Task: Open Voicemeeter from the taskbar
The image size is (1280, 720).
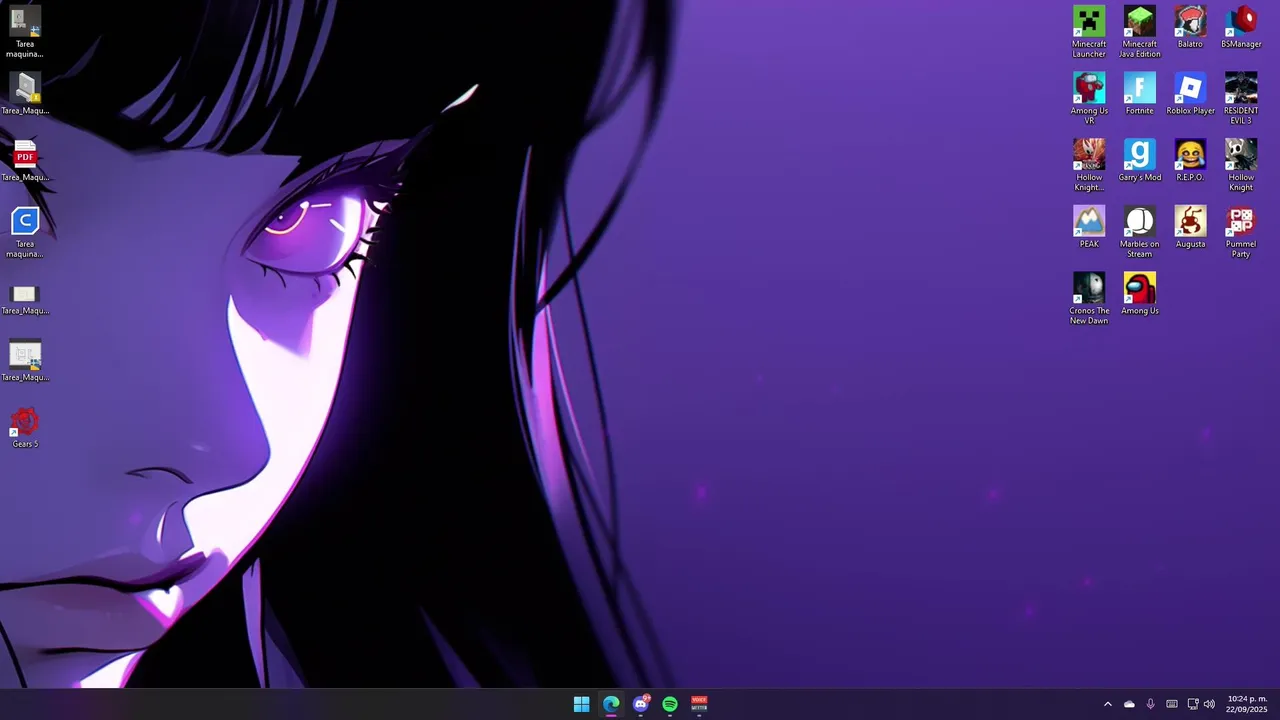Action: [x=699, y=704]
